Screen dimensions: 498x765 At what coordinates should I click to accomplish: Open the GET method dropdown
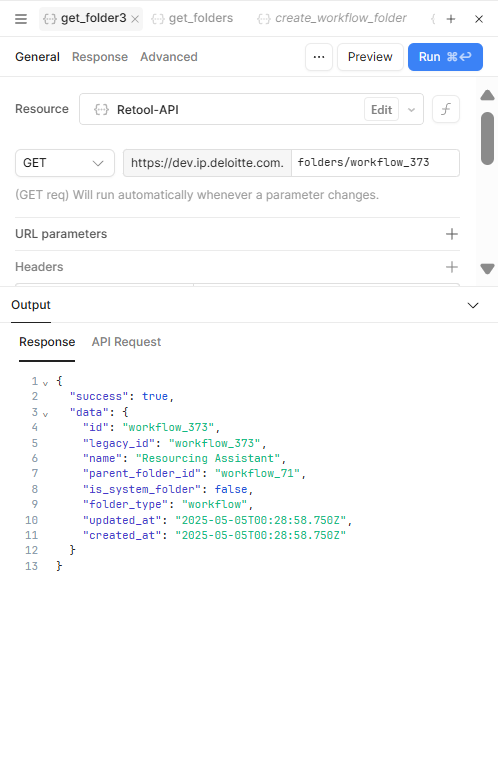65,163
